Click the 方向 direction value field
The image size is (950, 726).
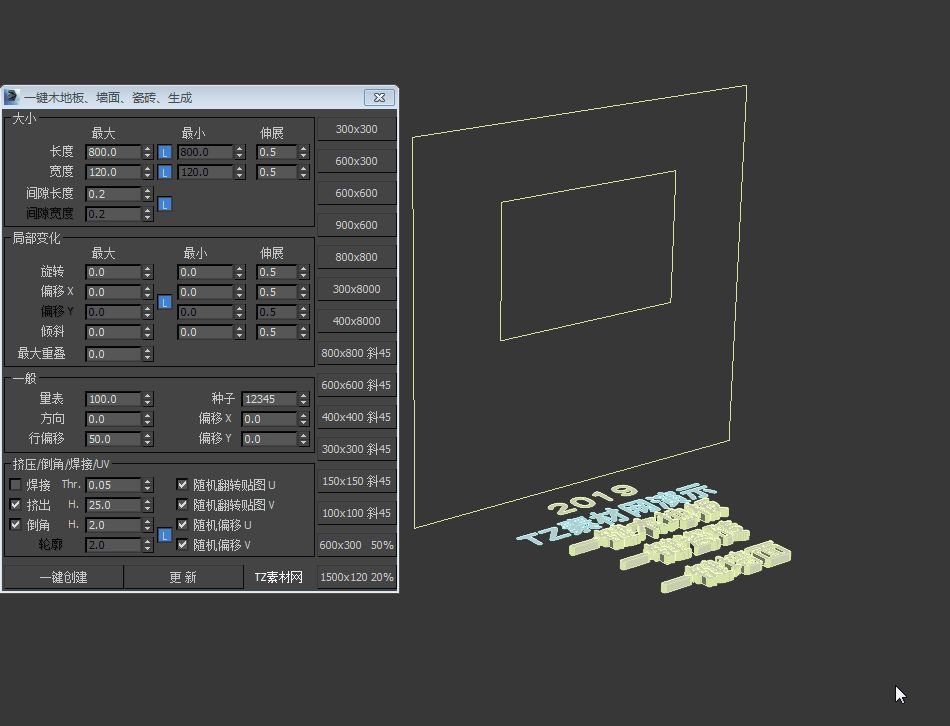[x=113, y=419]
